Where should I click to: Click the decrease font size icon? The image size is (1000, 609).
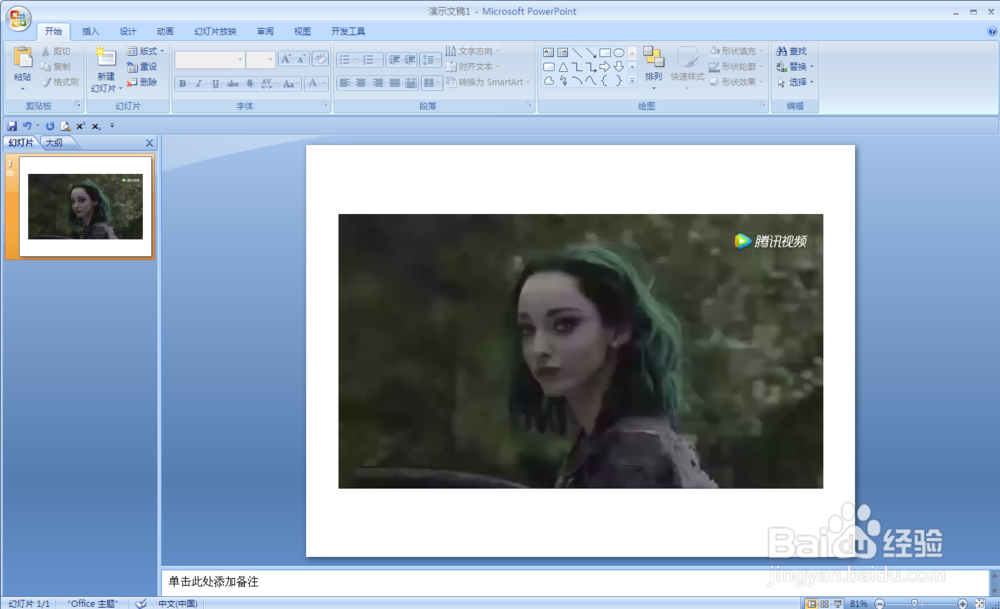302,59
